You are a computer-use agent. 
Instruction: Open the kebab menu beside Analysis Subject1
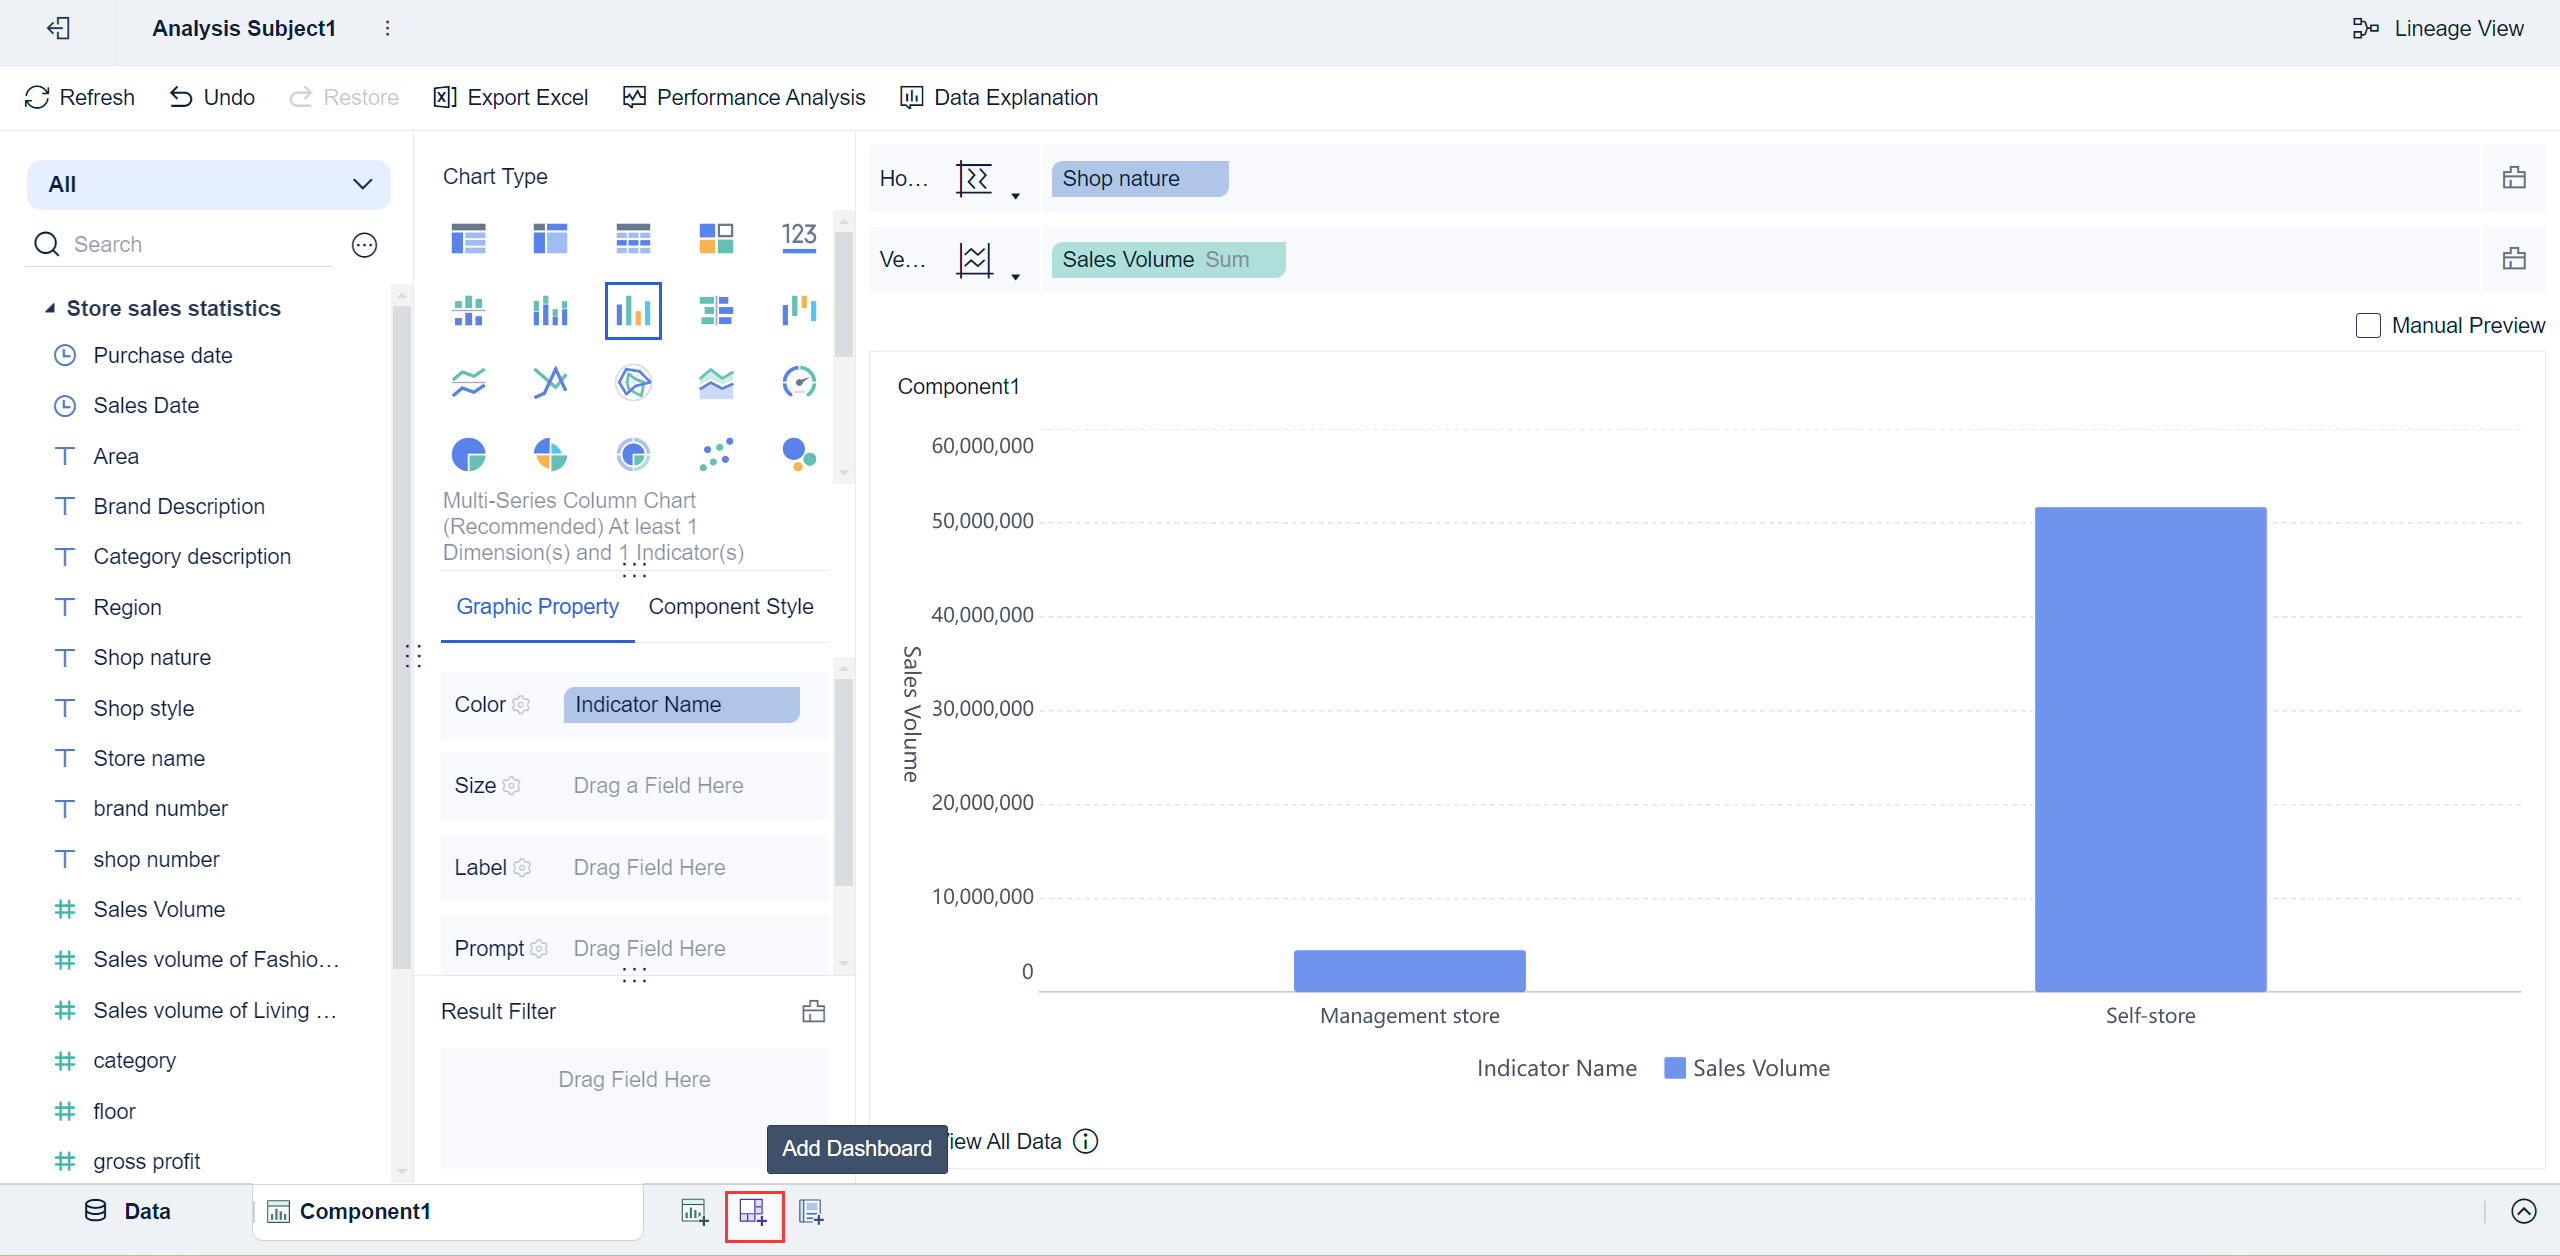click(388, 28)
